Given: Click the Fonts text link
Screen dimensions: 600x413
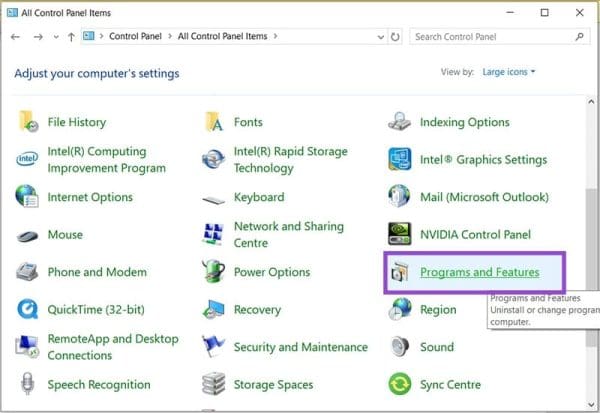Looking at the screenshot, I should [x=248, y=122].
